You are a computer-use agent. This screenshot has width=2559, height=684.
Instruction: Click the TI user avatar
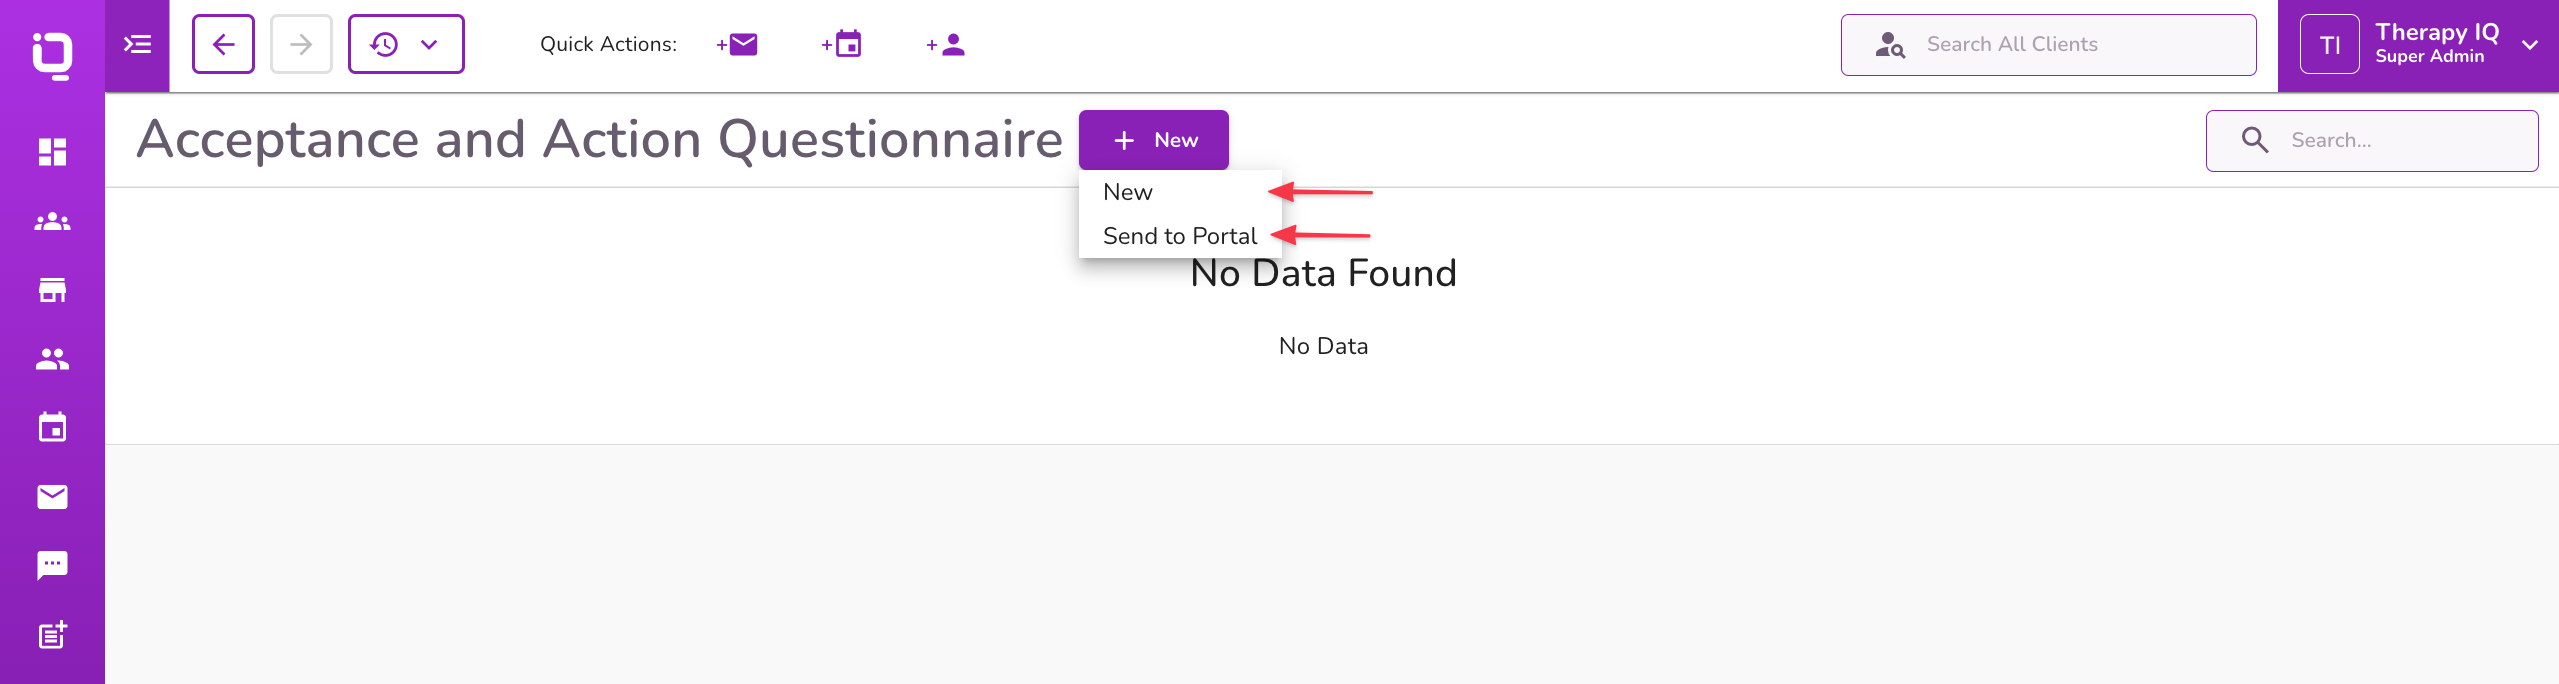tap(2329, 45)
